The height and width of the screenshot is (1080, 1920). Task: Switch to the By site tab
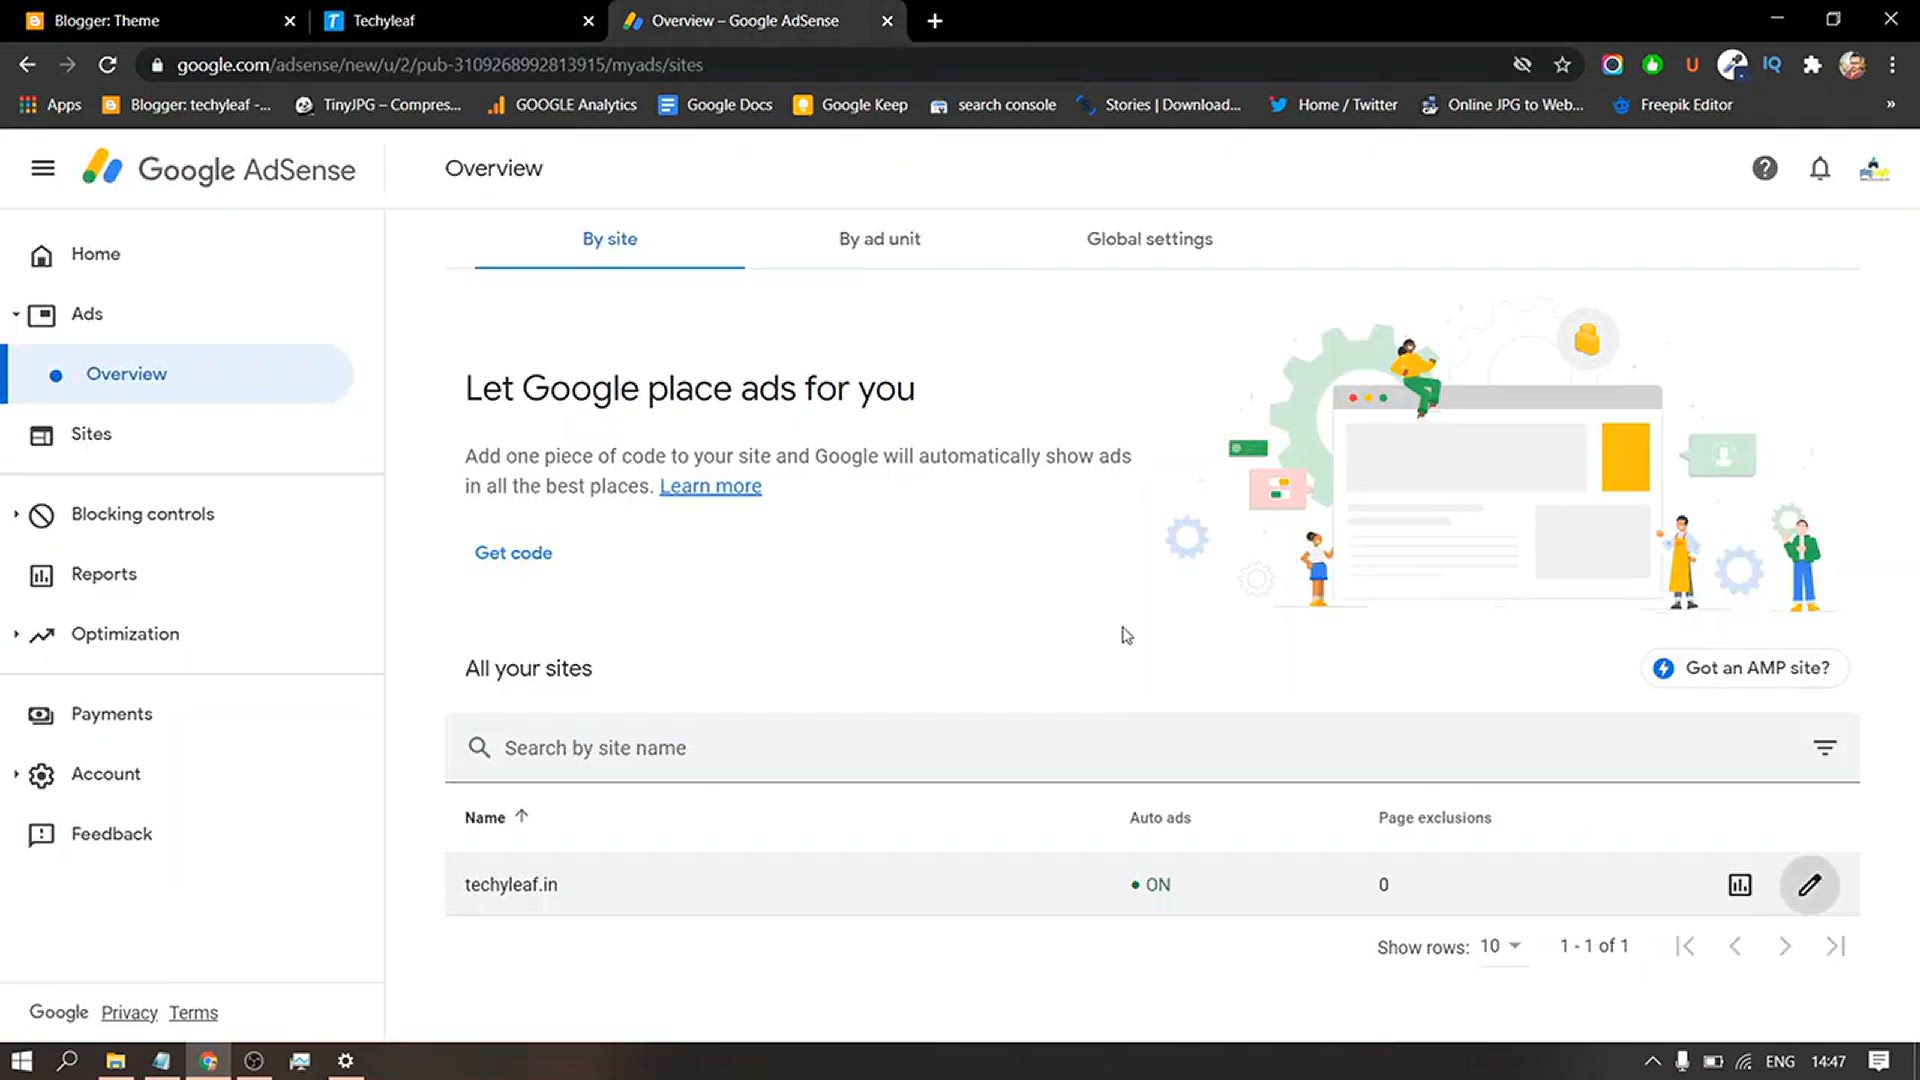609,239
